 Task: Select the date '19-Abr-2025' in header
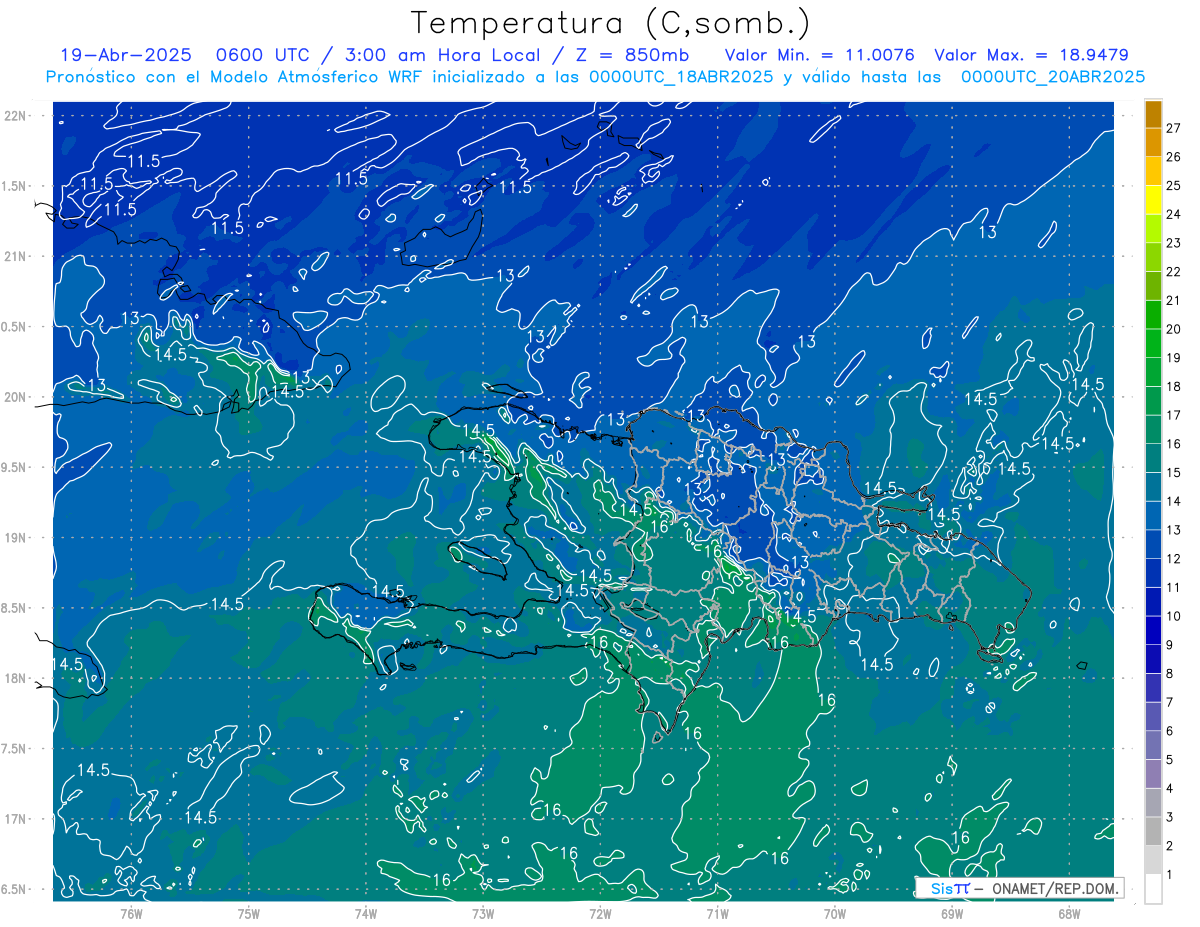[128, 55]
